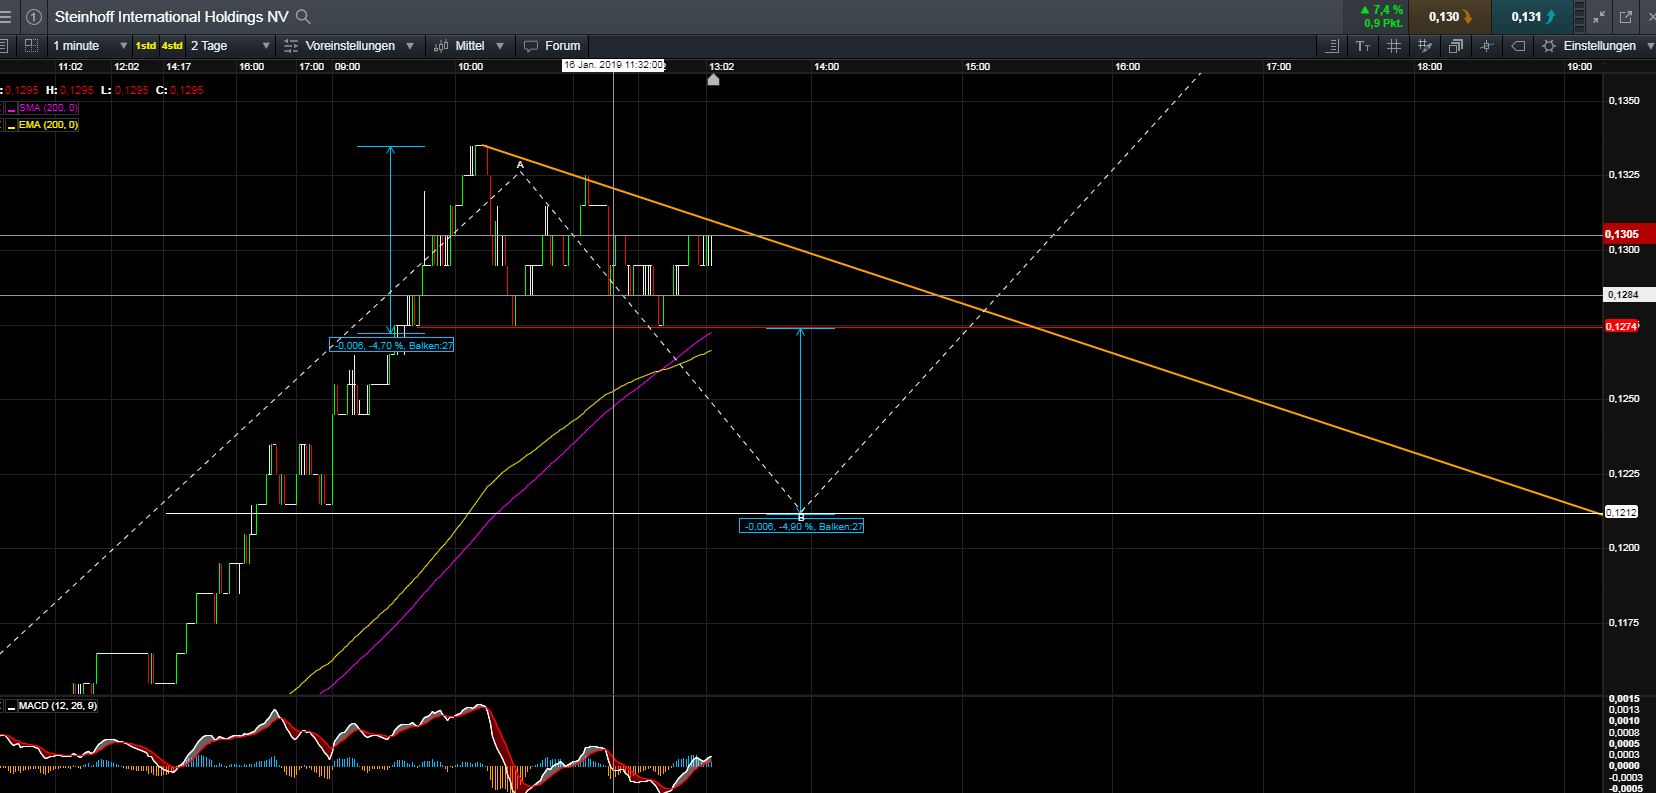Select the upper measurement label -4,70 %
Viewport: 1656px width, 793px height.
392,346
